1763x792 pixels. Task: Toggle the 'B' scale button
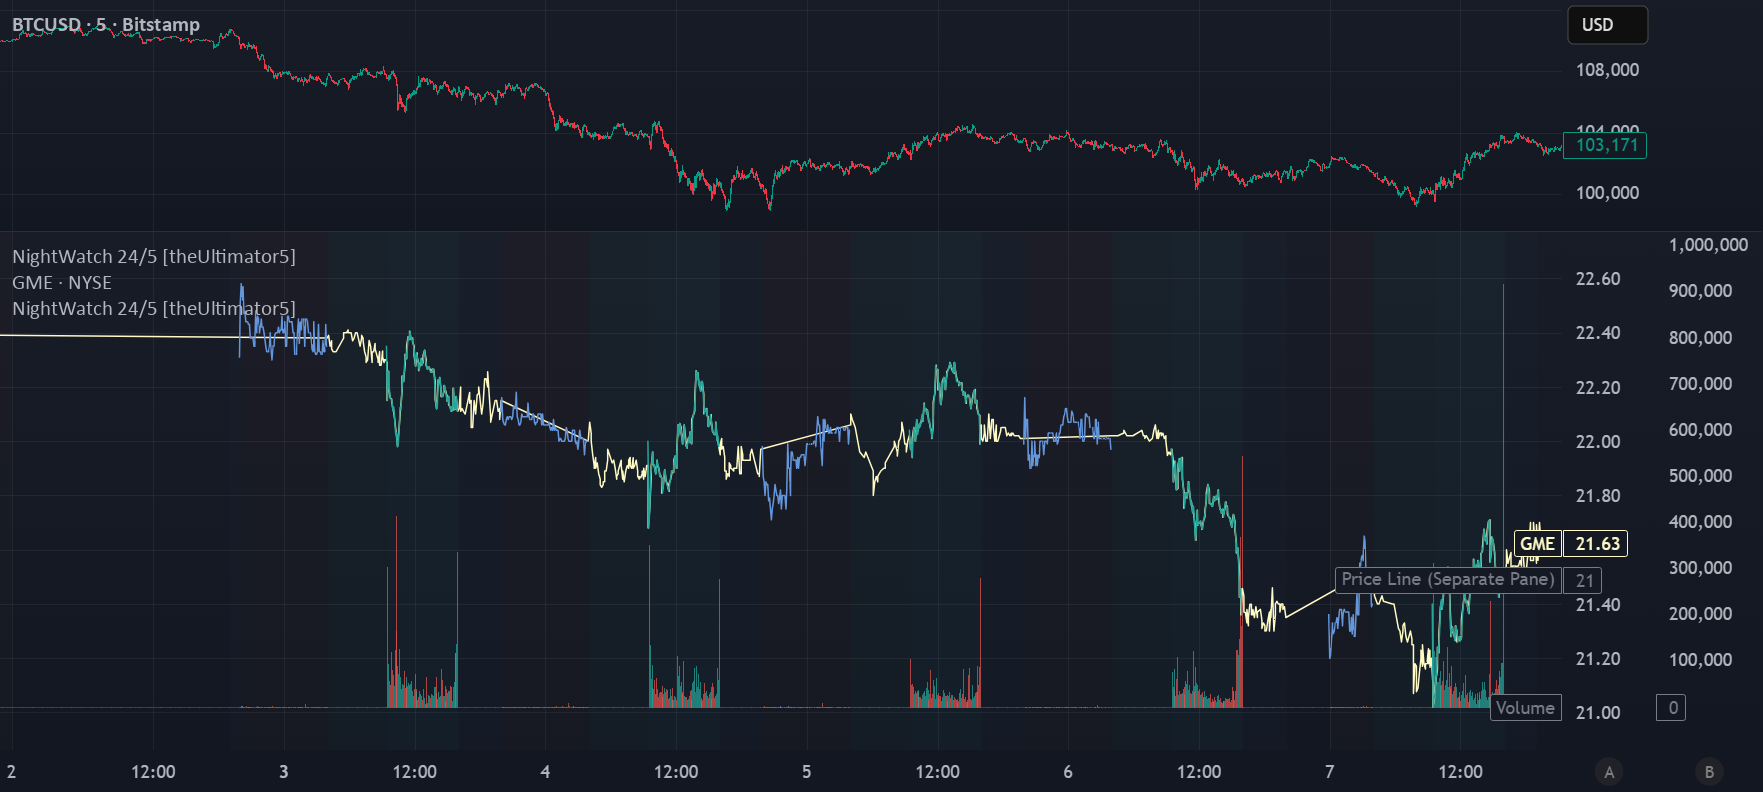point(1709,772)
